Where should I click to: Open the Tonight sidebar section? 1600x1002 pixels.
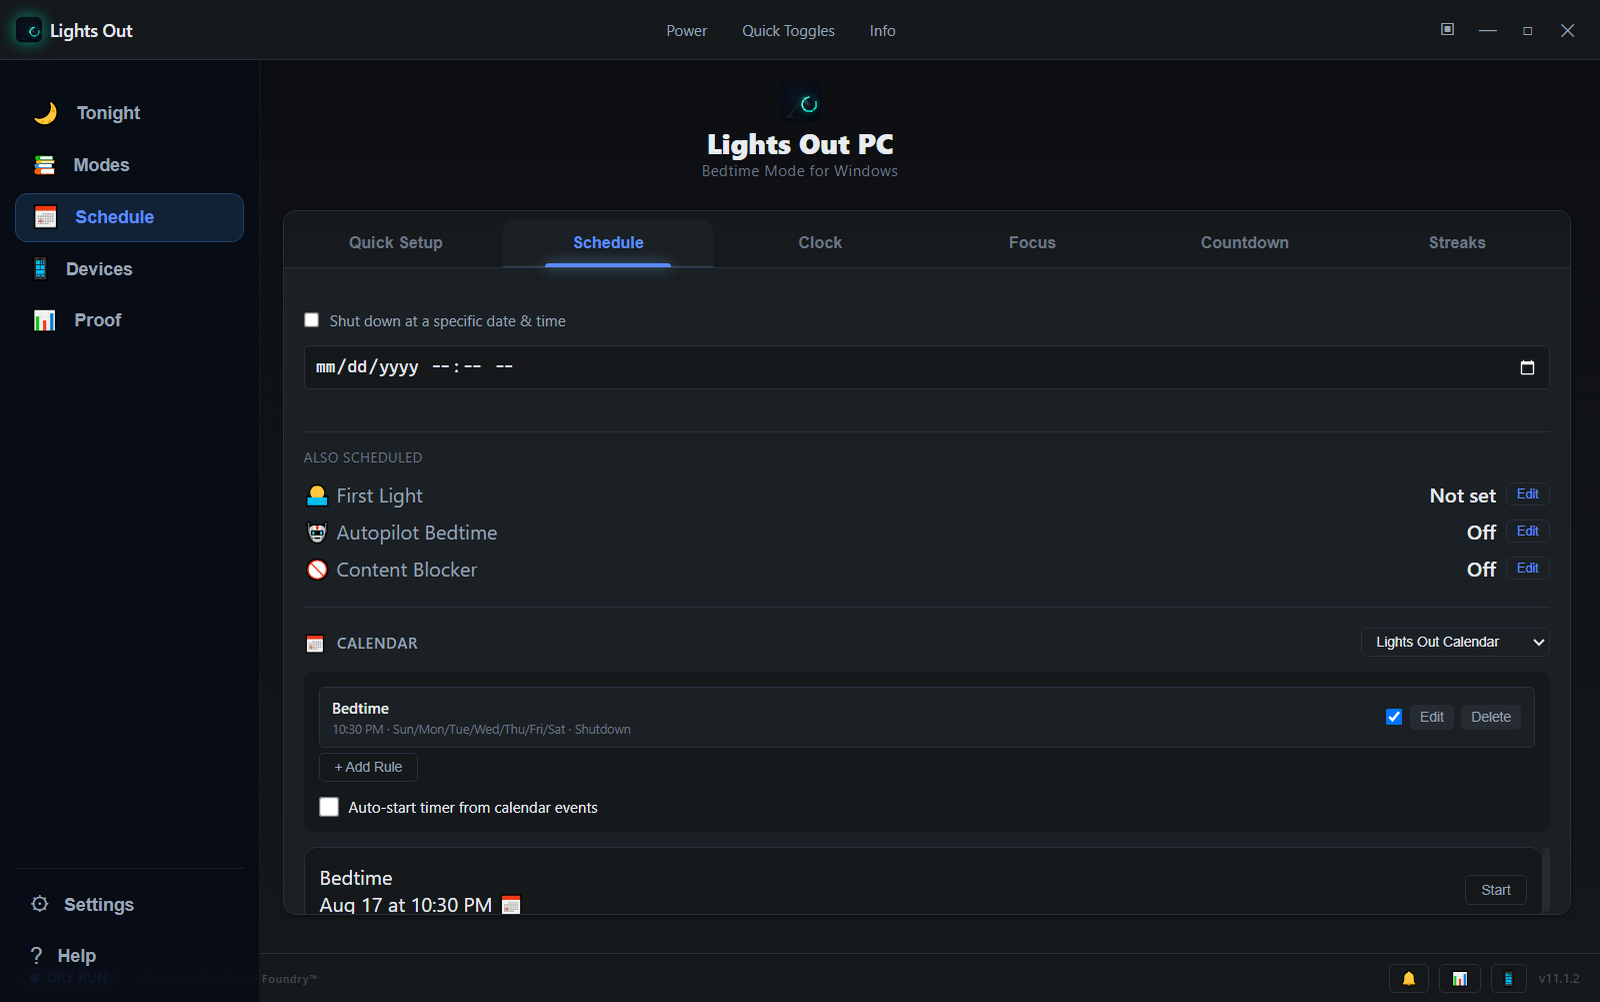tap(129, 113)
